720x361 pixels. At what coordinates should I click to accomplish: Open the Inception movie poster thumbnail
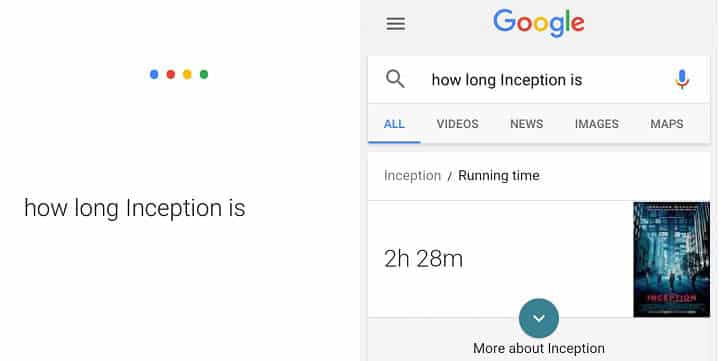(671, 259)
